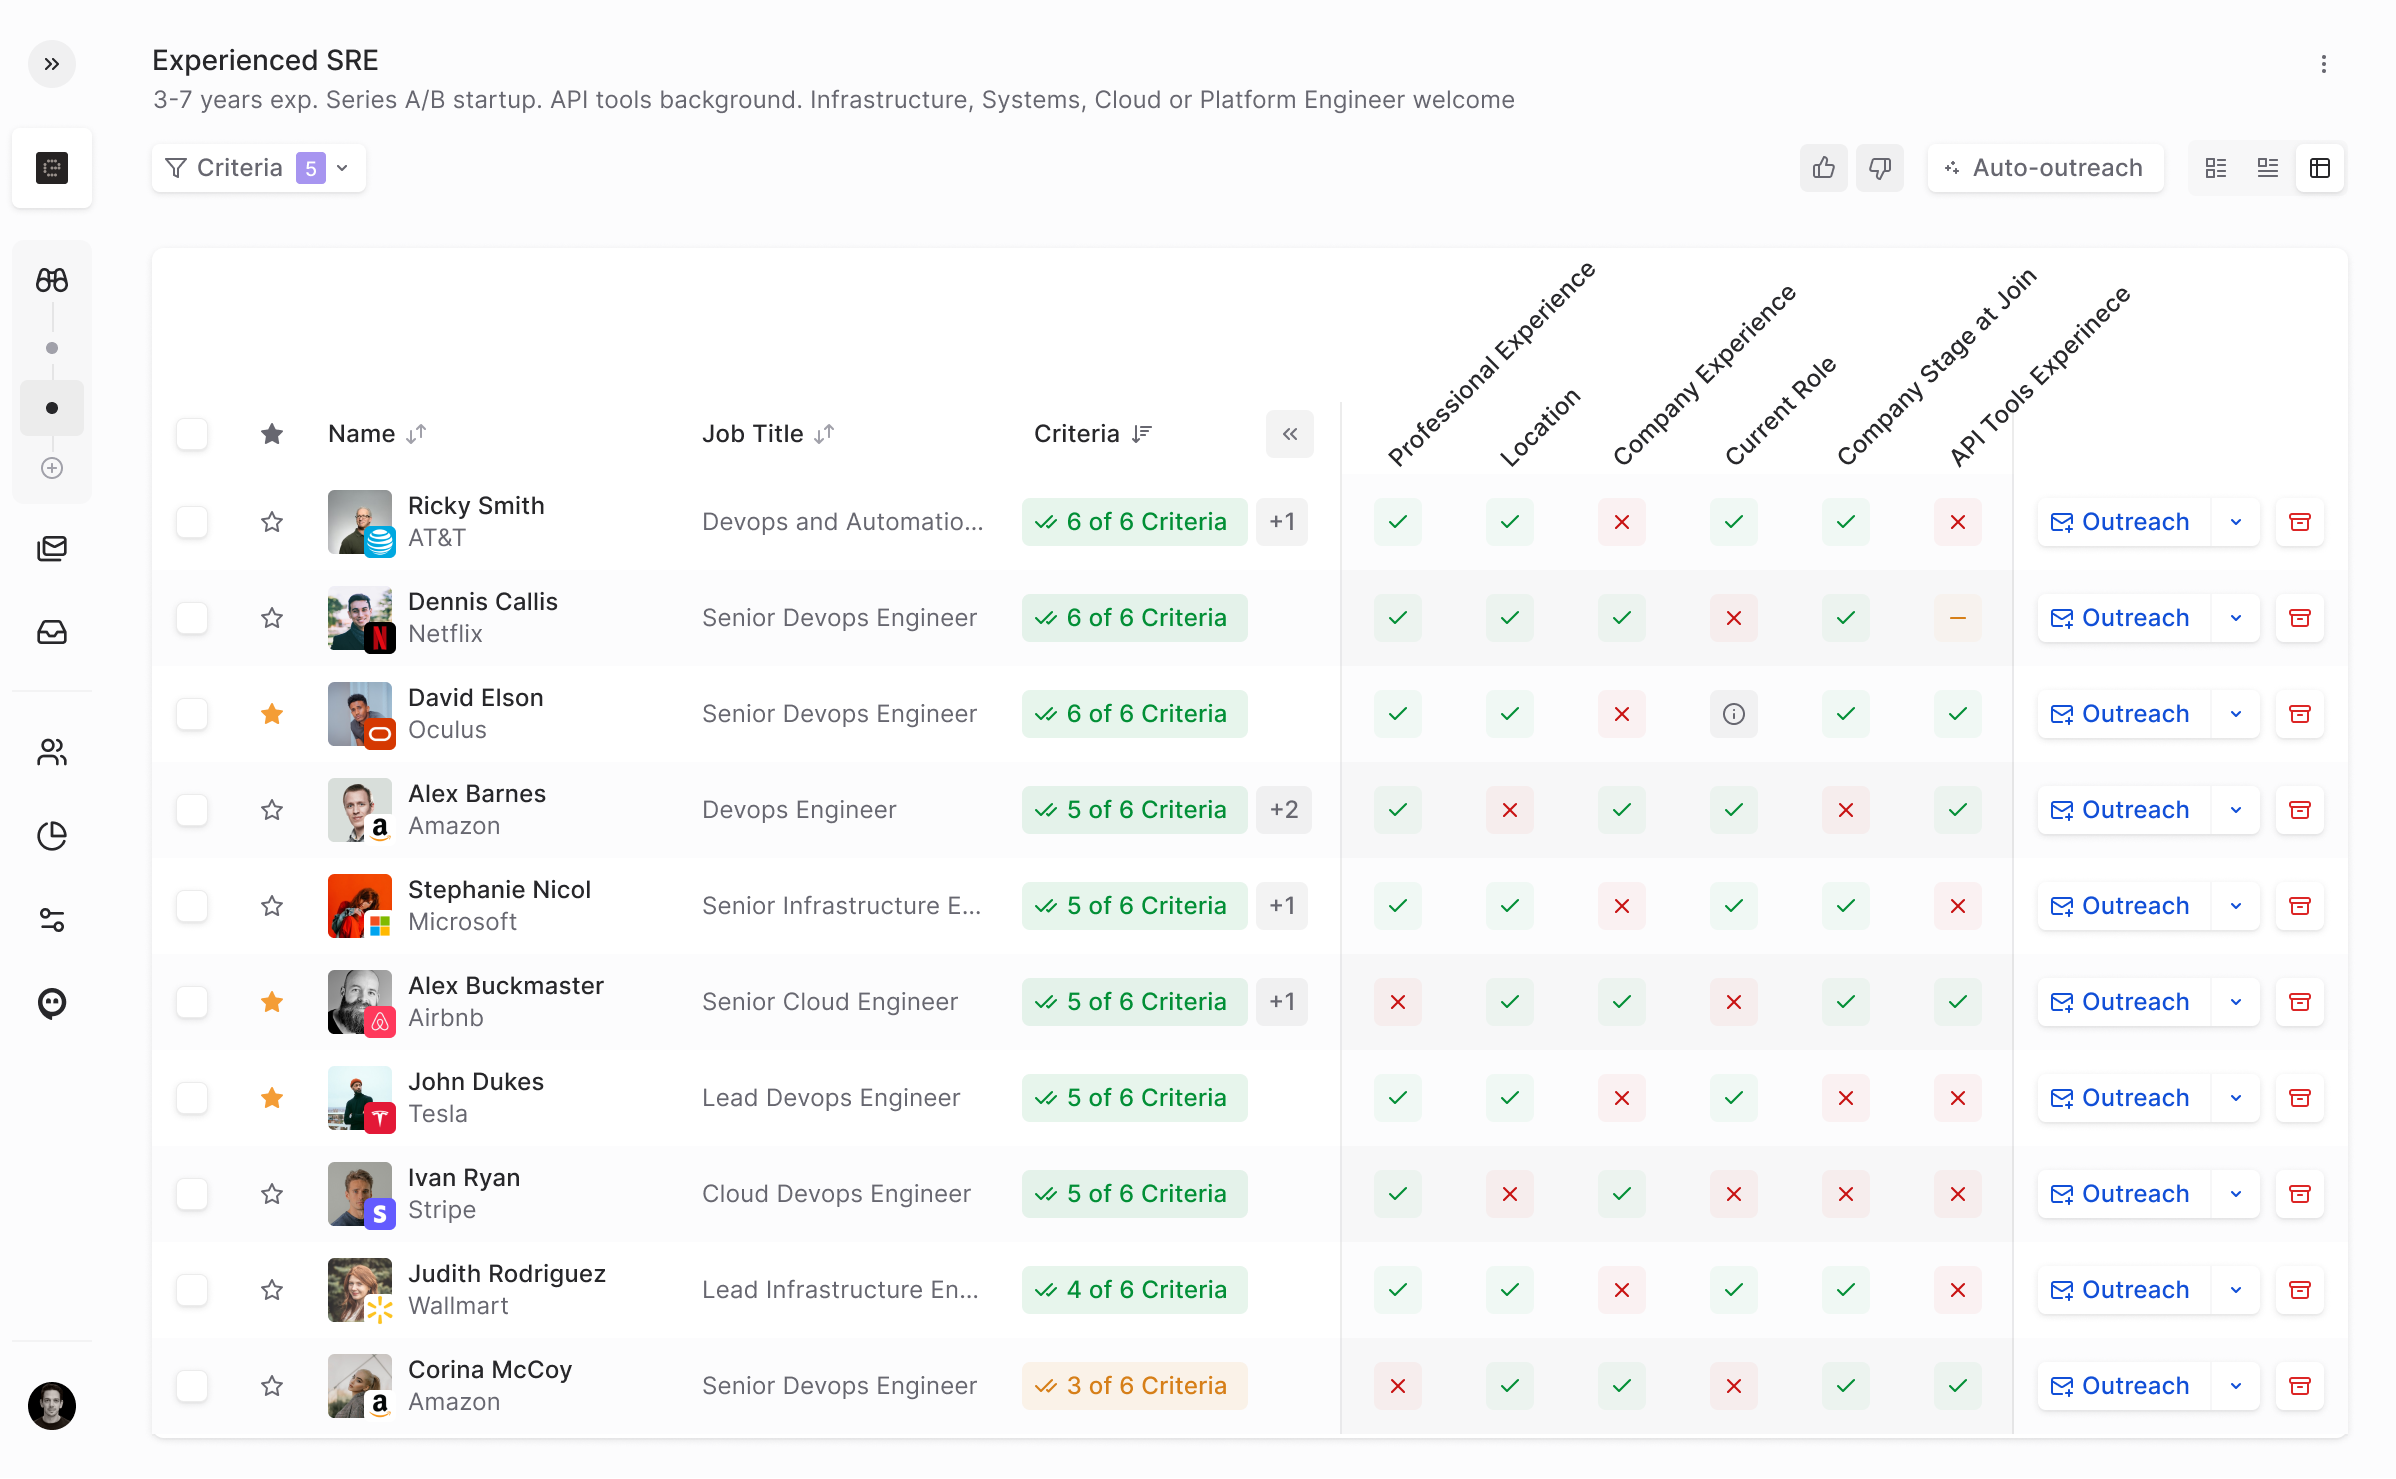The height and width of the screenshot is (1479, 2396).
Task: Open the inbox tray icon in sidebar
Action: click(x=52, y=632)
